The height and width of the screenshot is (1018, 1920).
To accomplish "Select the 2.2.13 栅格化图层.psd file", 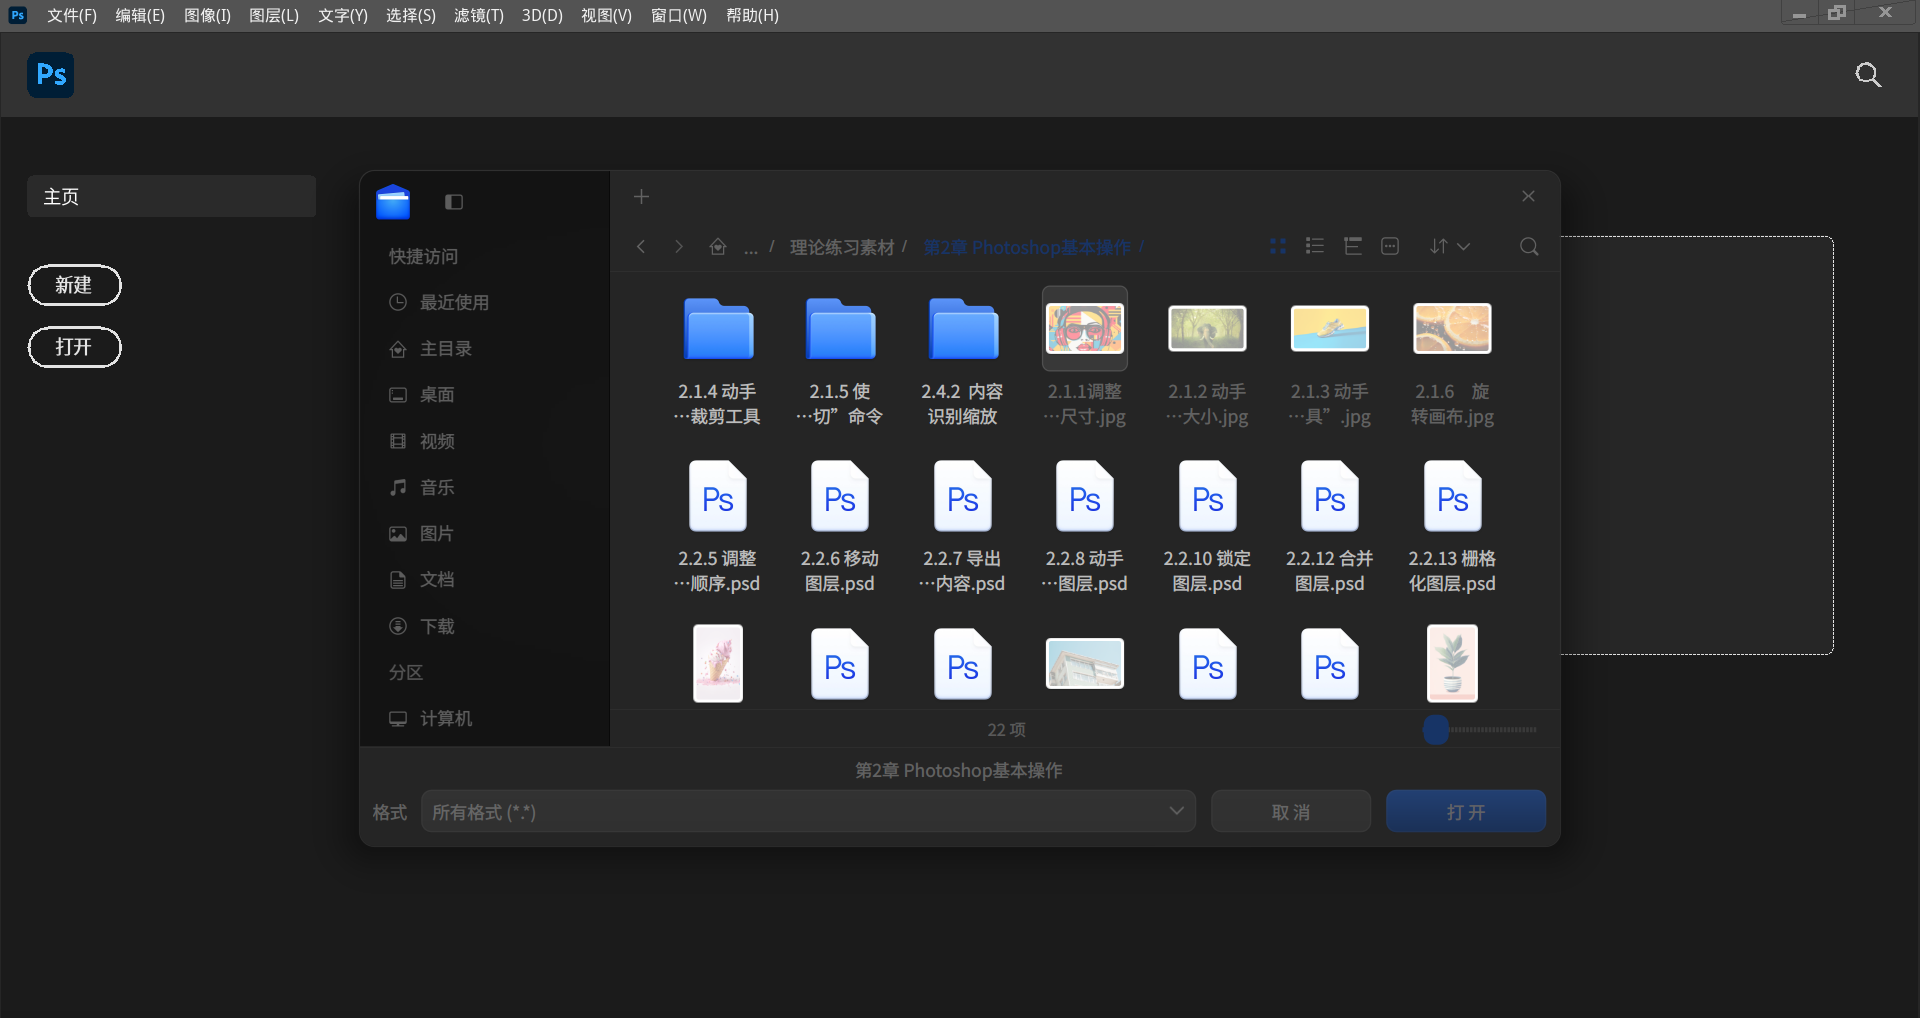I will click(x=1452, y=527).
